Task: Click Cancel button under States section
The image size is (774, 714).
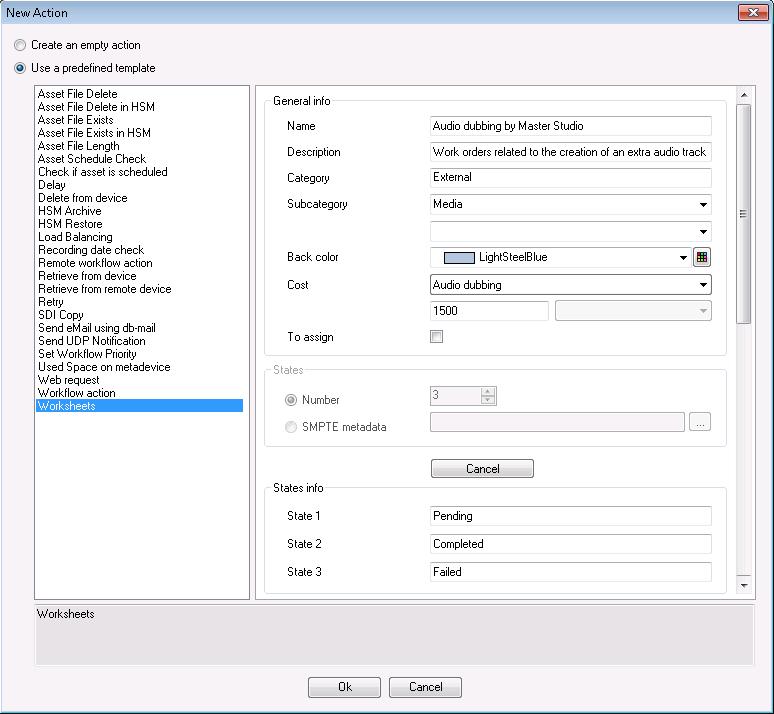Action: (x=482, y=469)
